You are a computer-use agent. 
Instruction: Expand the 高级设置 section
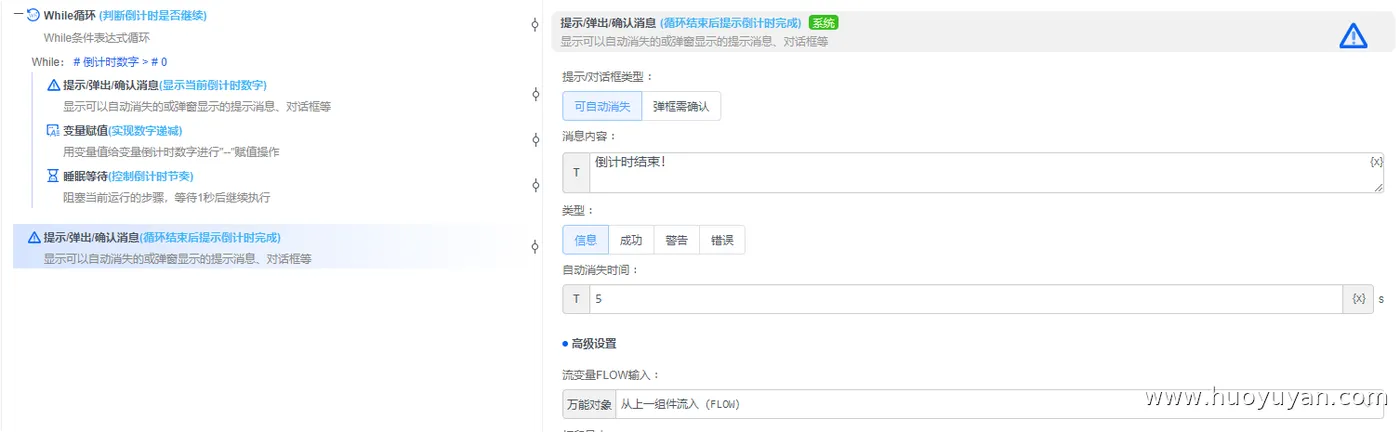click(590, 344)
